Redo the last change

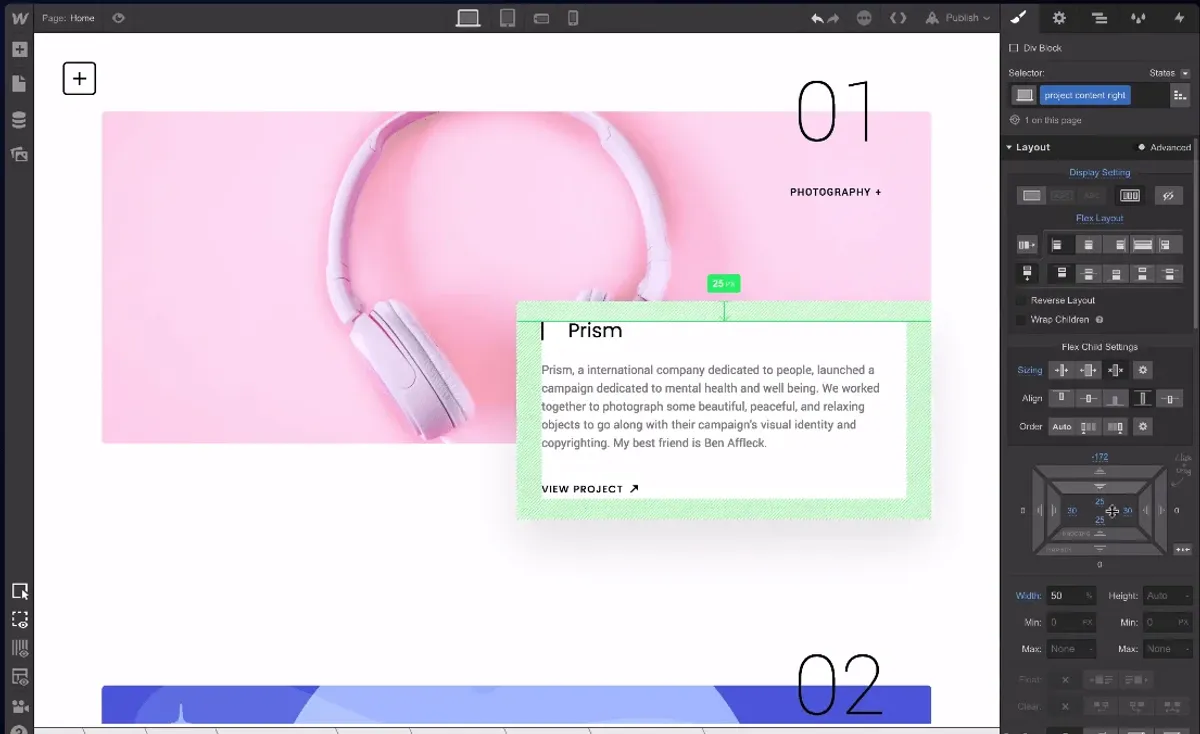coord(833,18)
